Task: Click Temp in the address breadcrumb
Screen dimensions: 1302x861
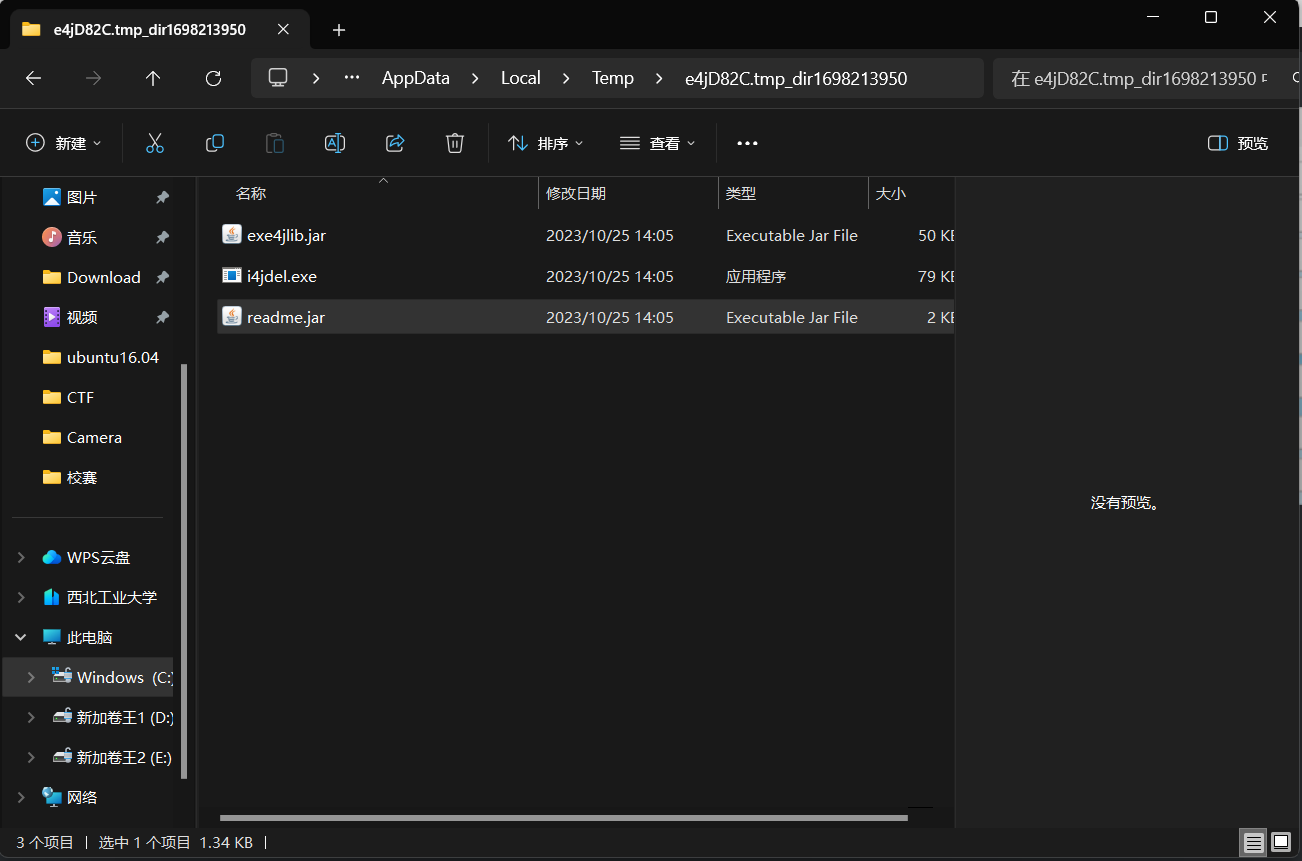Action: tap(613, 78)
